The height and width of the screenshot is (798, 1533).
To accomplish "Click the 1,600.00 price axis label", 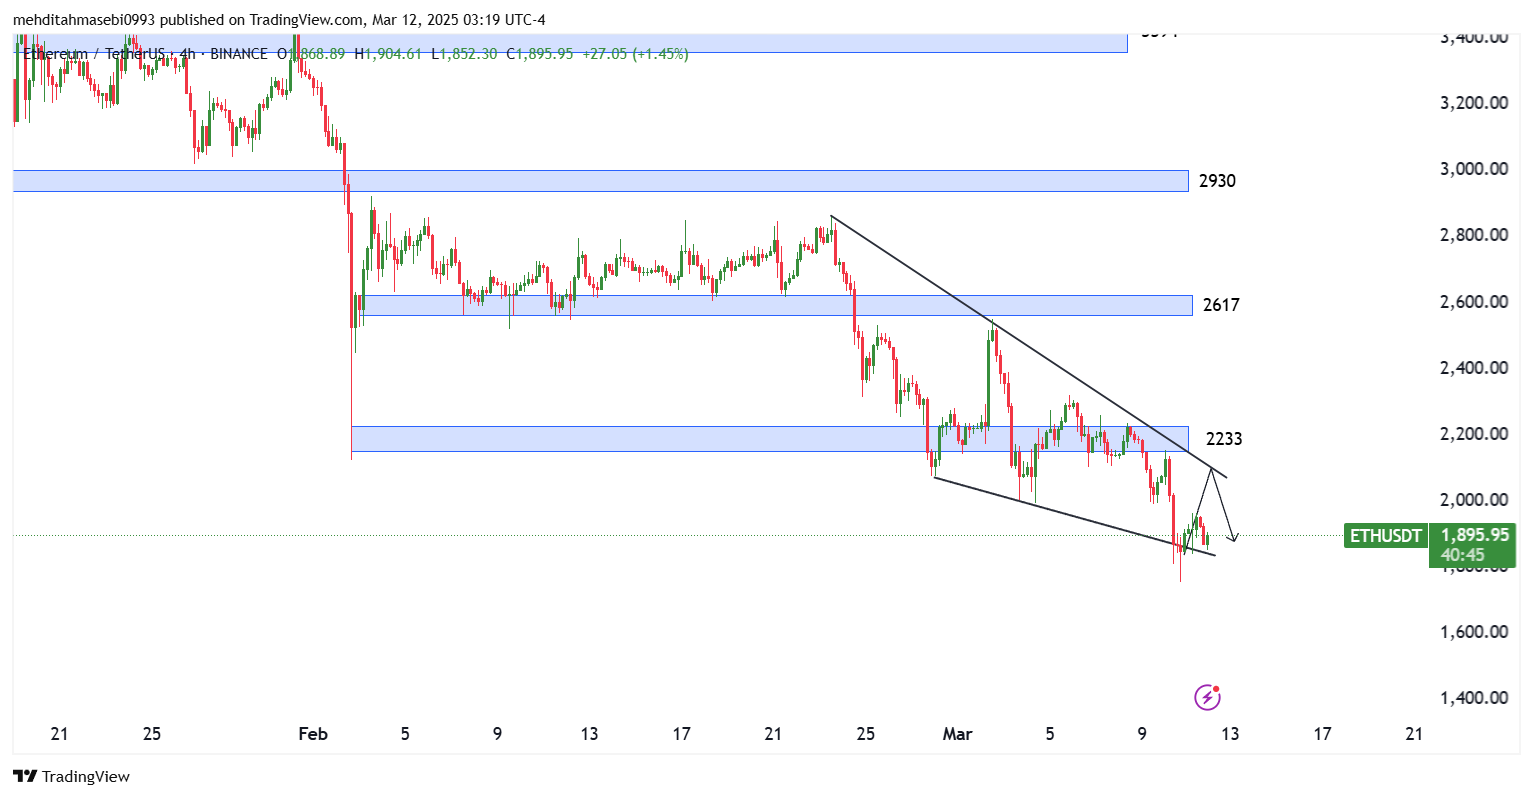I will [x=1474, y=632].
